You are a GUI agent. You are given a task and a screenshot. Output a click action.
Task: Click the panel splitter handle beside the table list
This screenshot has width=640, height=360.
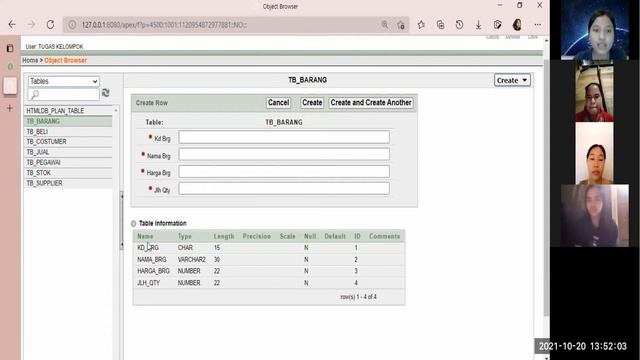[x=122, y=220]
